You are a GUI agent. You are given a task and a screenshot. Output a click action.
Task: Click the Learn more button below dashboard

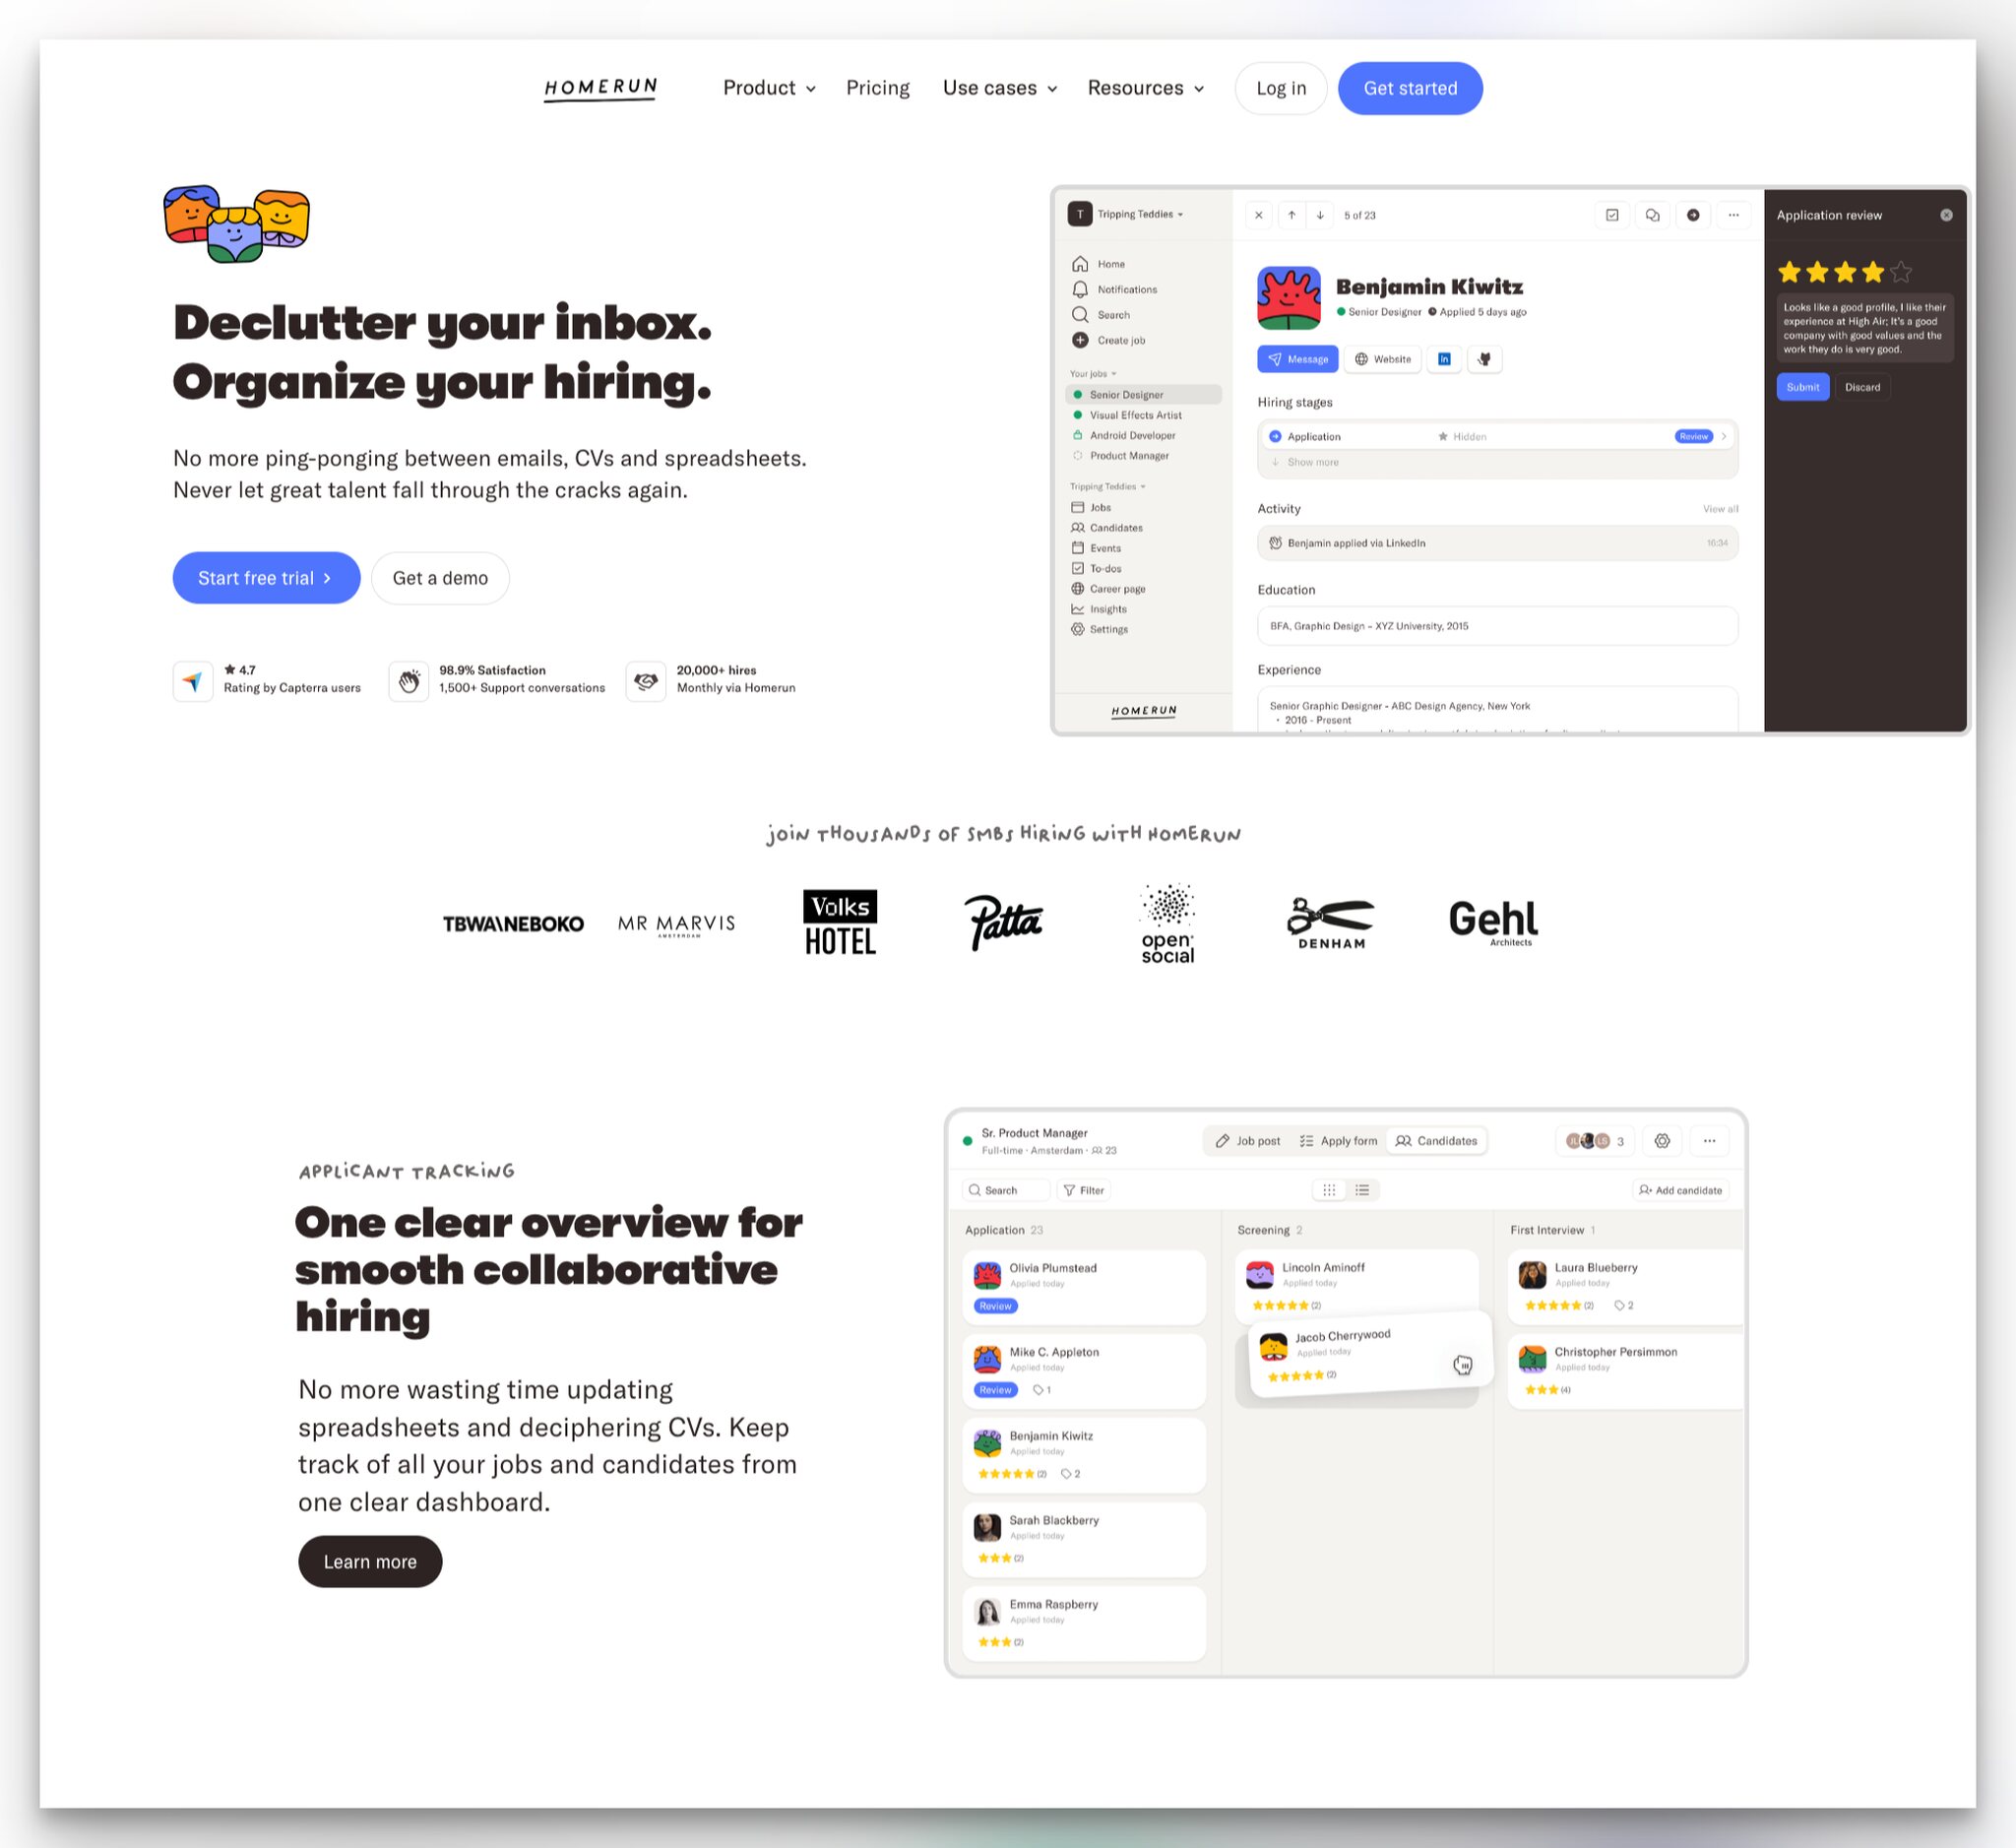pos(370,1561)
